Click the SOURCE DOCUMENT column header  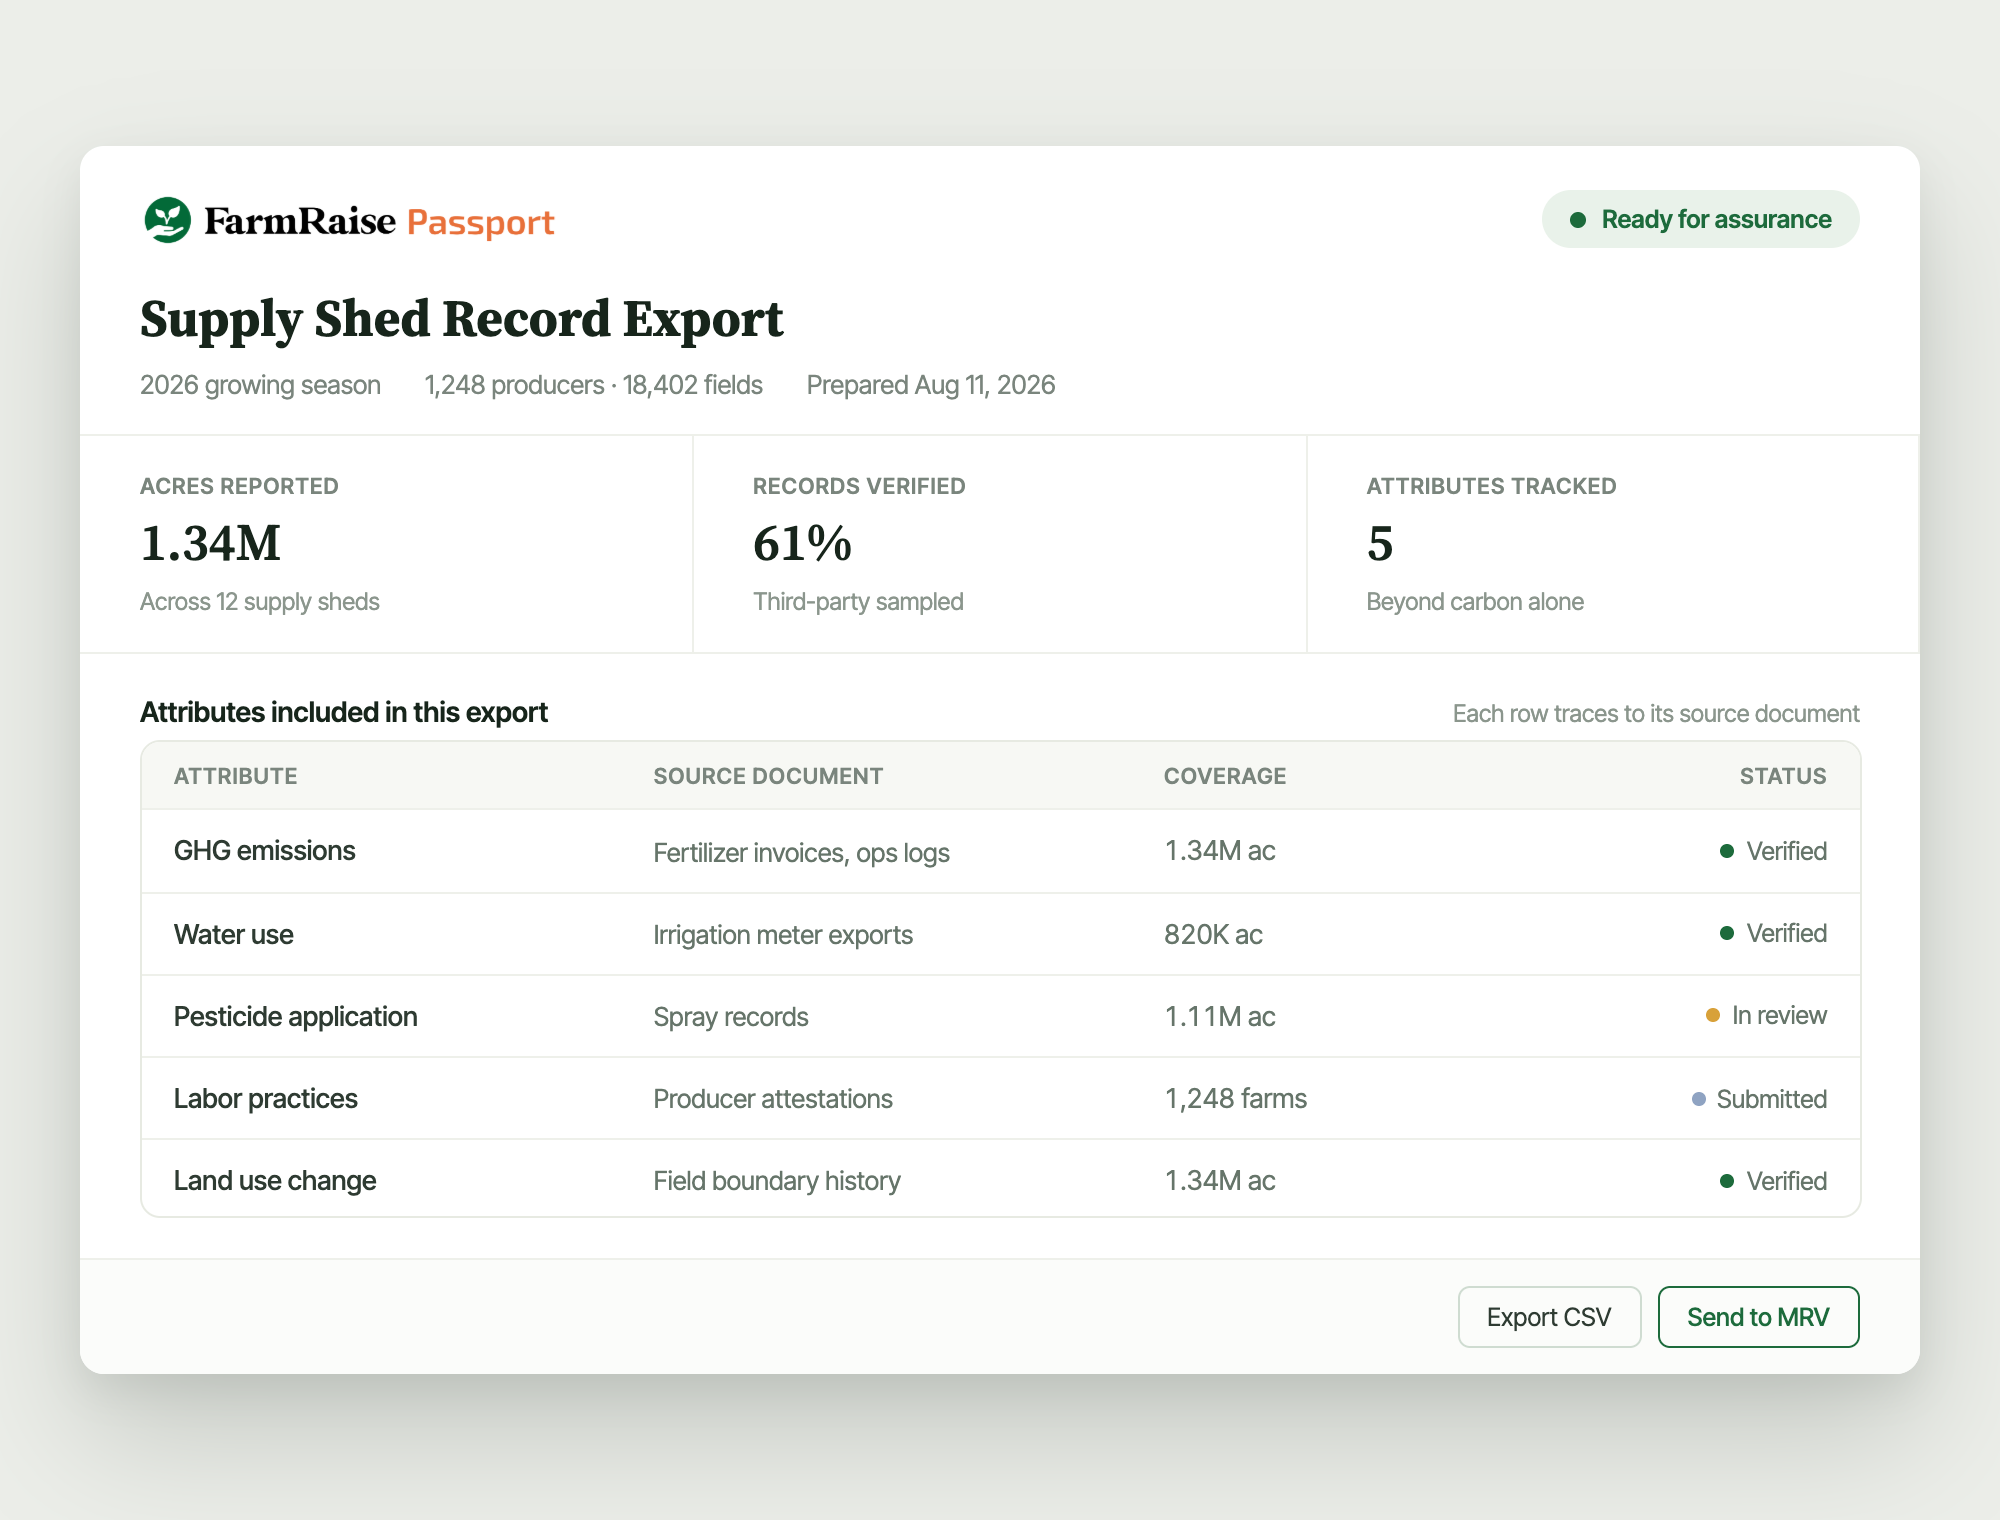tap(768, 776)
